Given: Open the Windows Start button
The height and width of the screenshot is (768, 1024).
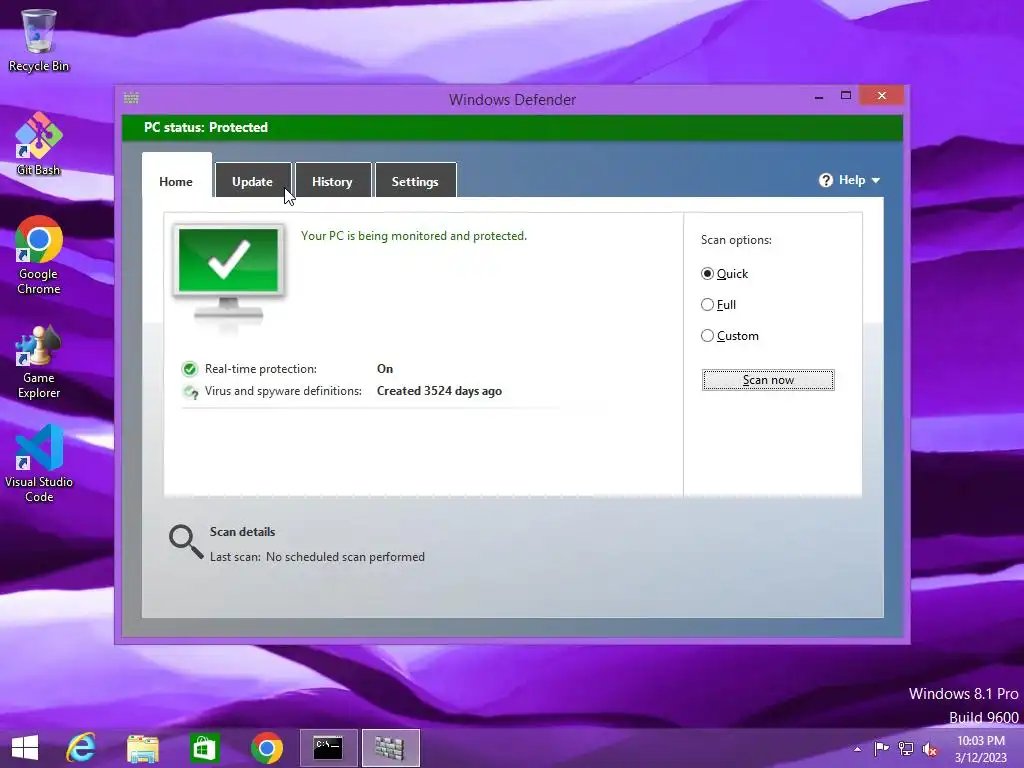Looking at the screenshot, I should coord(25,748).
